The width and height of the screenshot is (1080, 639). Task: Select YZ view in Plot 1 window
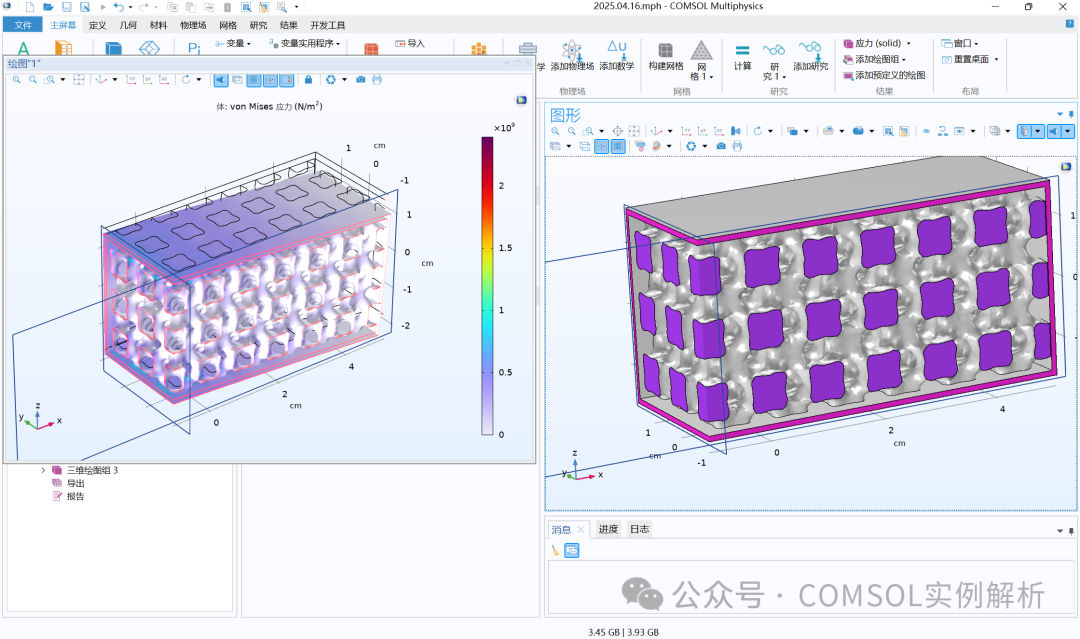click(x=147, y=80)
